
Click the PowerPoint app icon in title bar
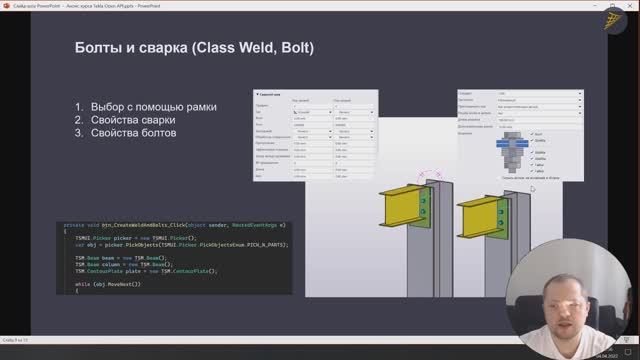(6, 6)
